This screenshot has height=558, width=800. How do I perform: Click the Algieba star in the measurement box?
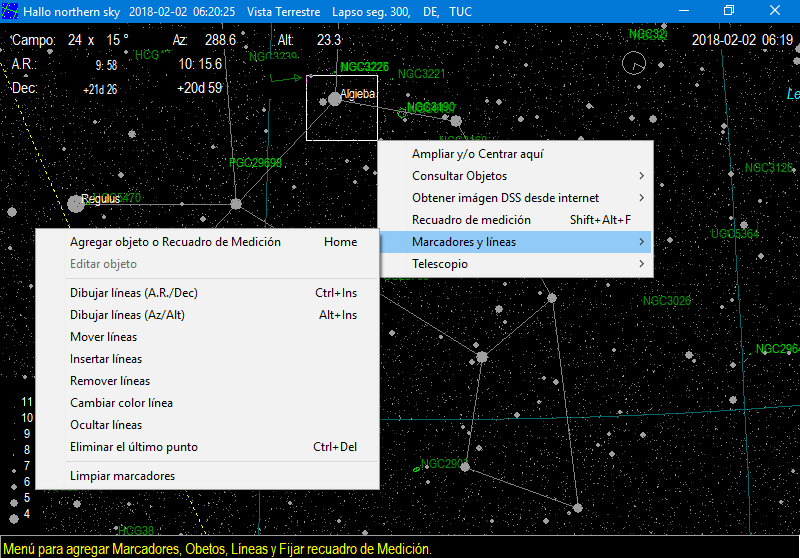tap(335, 99)
